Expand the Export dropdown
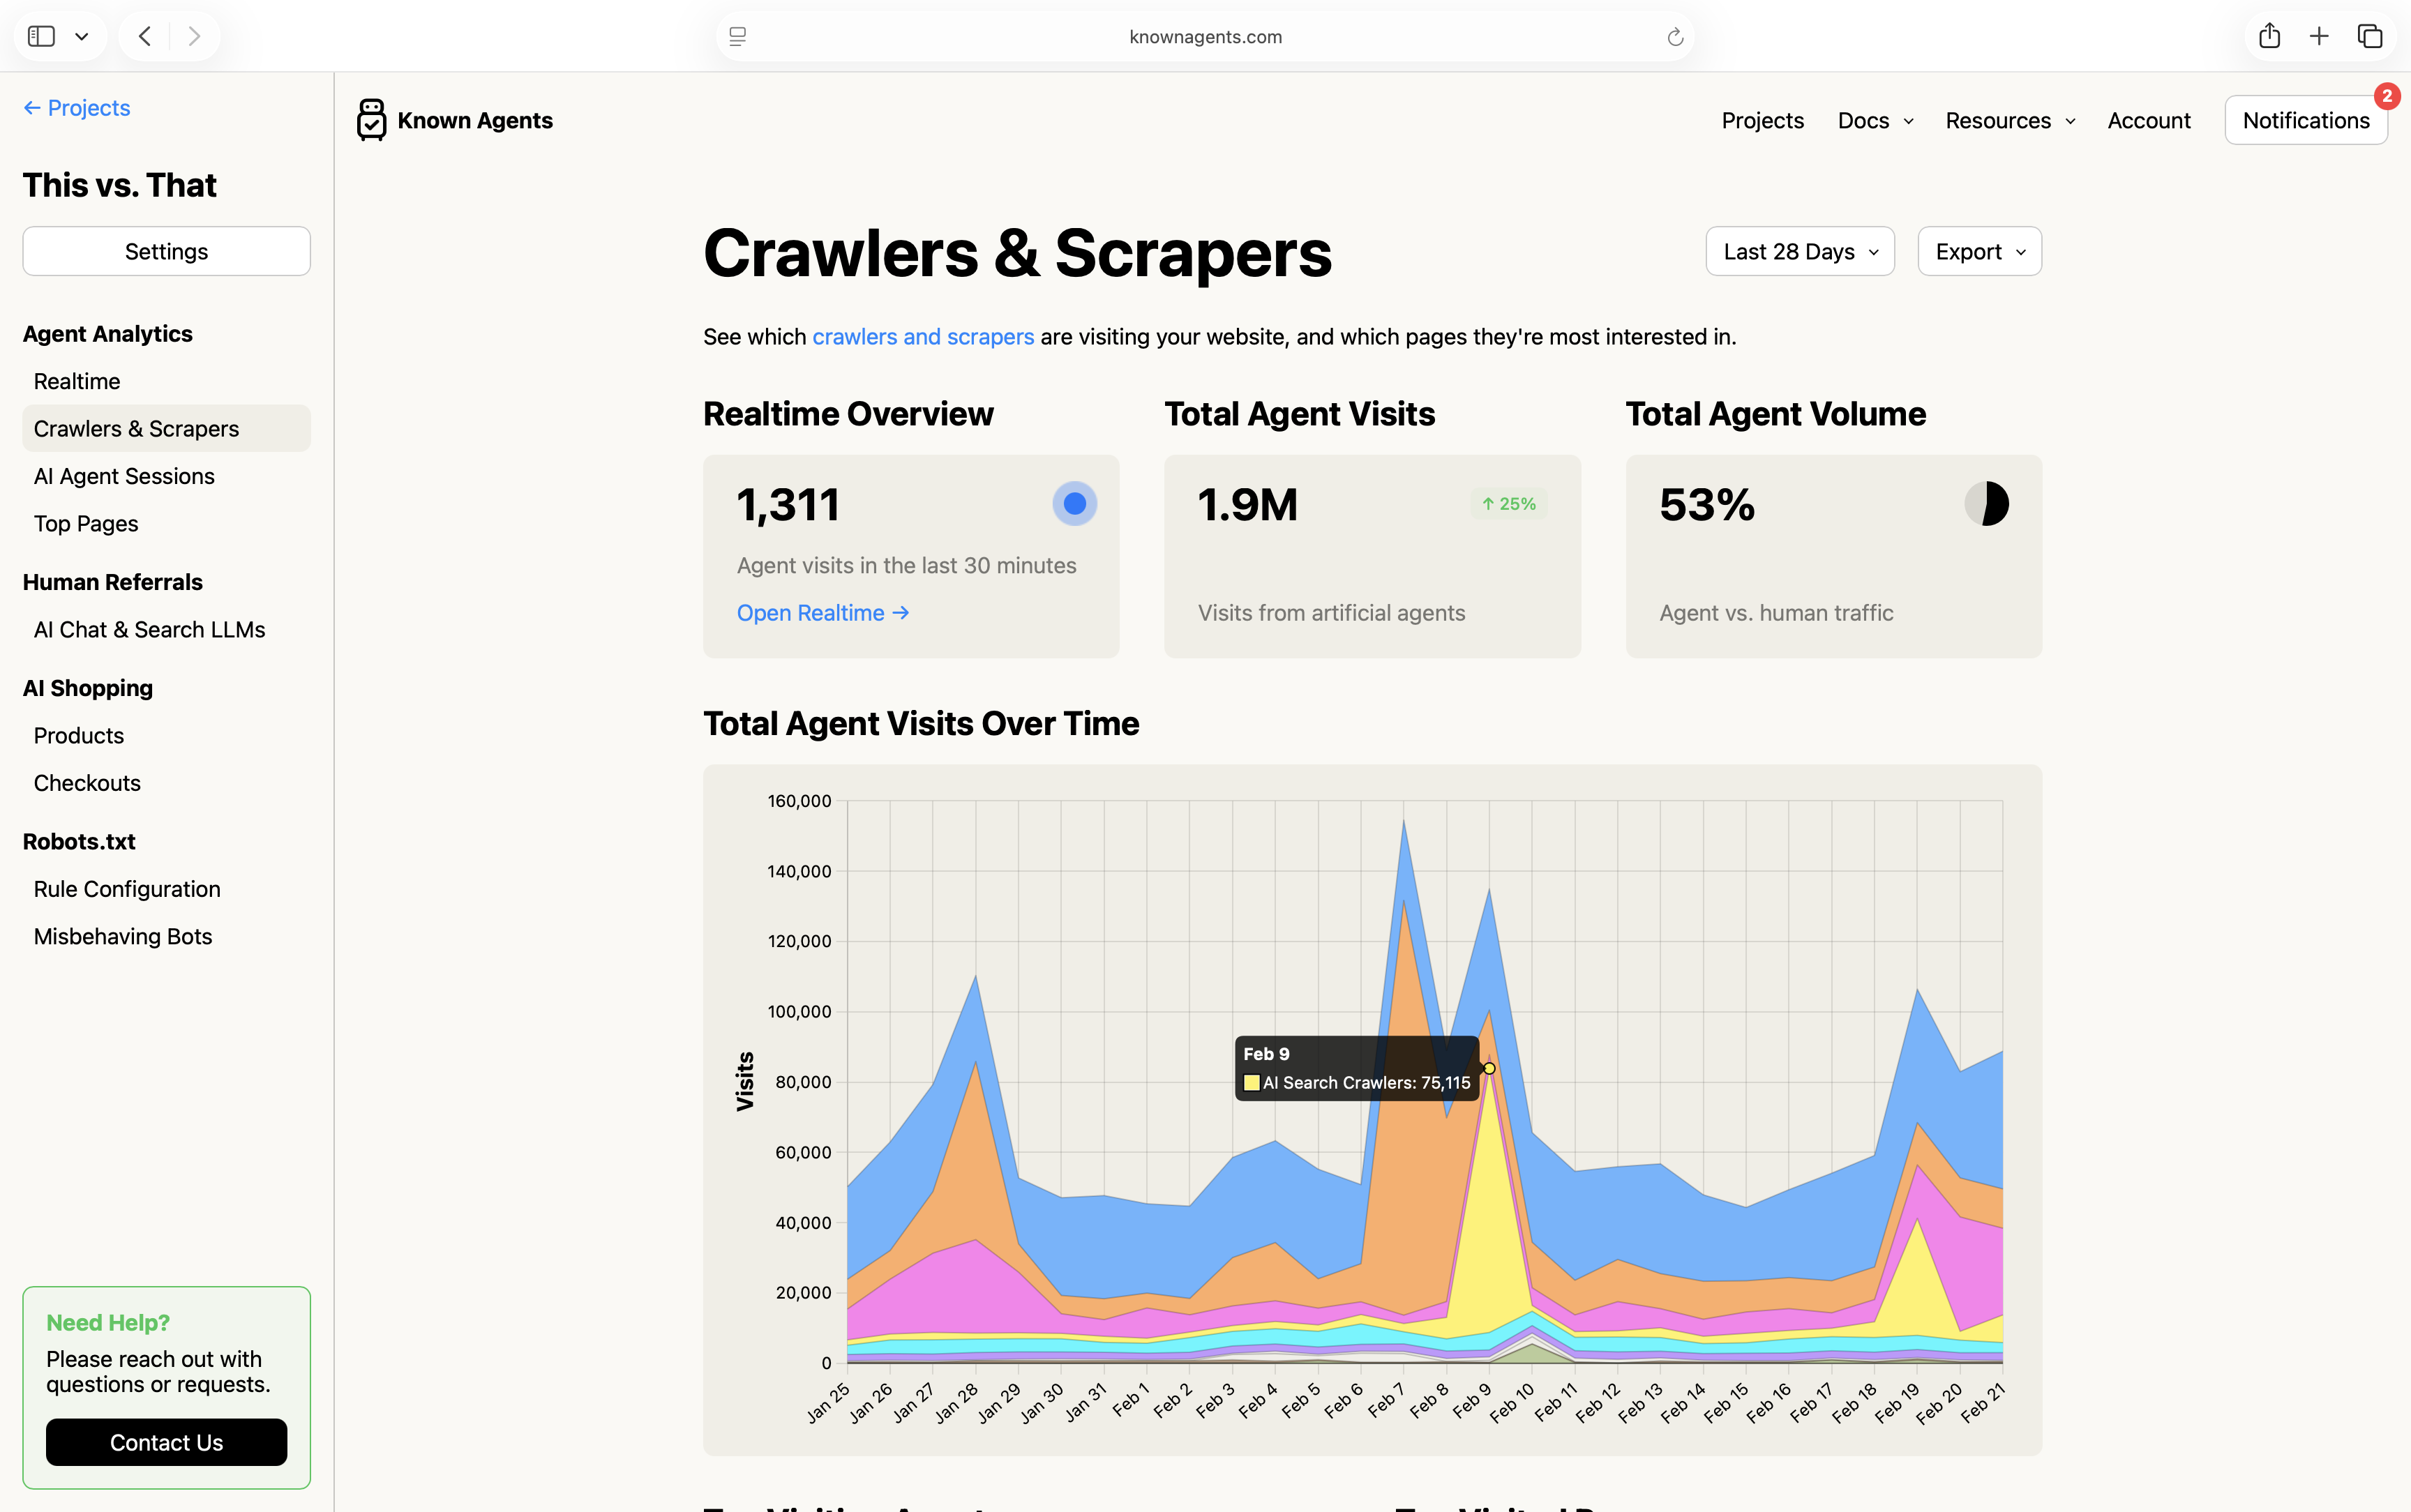2411x1512 pixels. pos(1979,252)
